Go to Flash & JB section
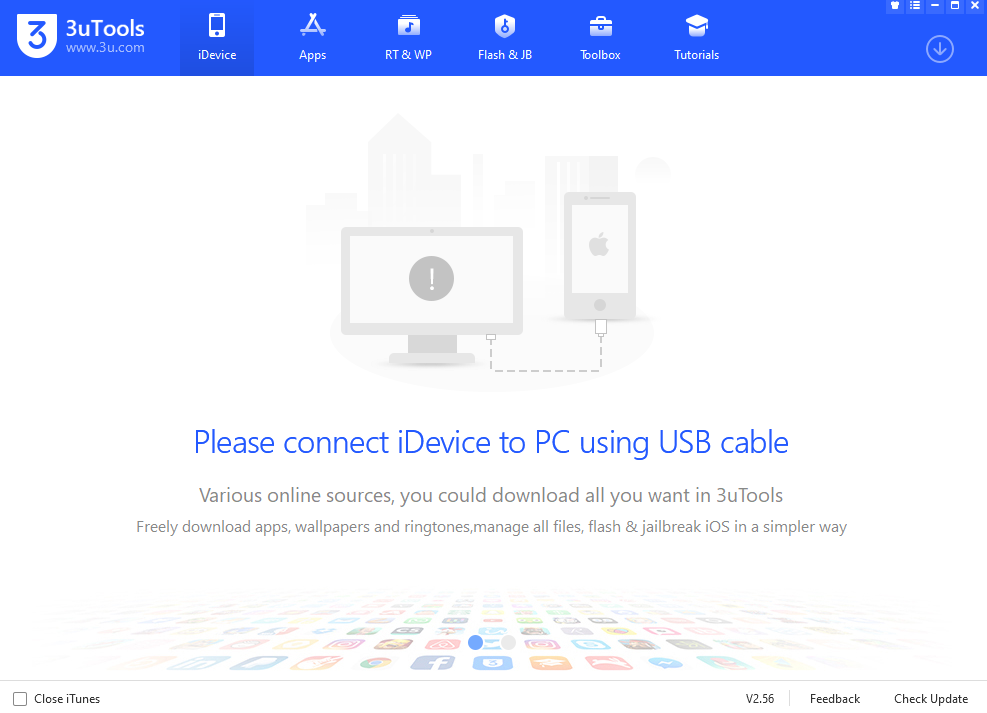 point(505,38)
